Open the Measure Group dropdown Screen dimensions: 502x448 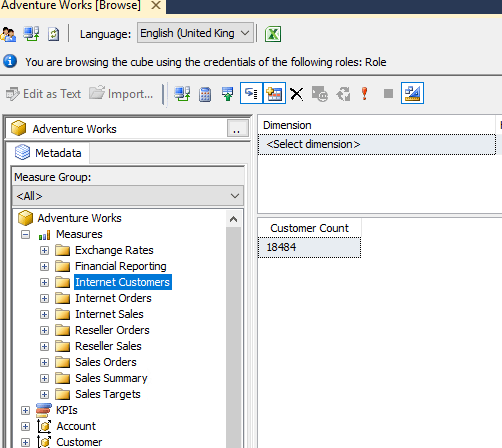click(128, 196)
